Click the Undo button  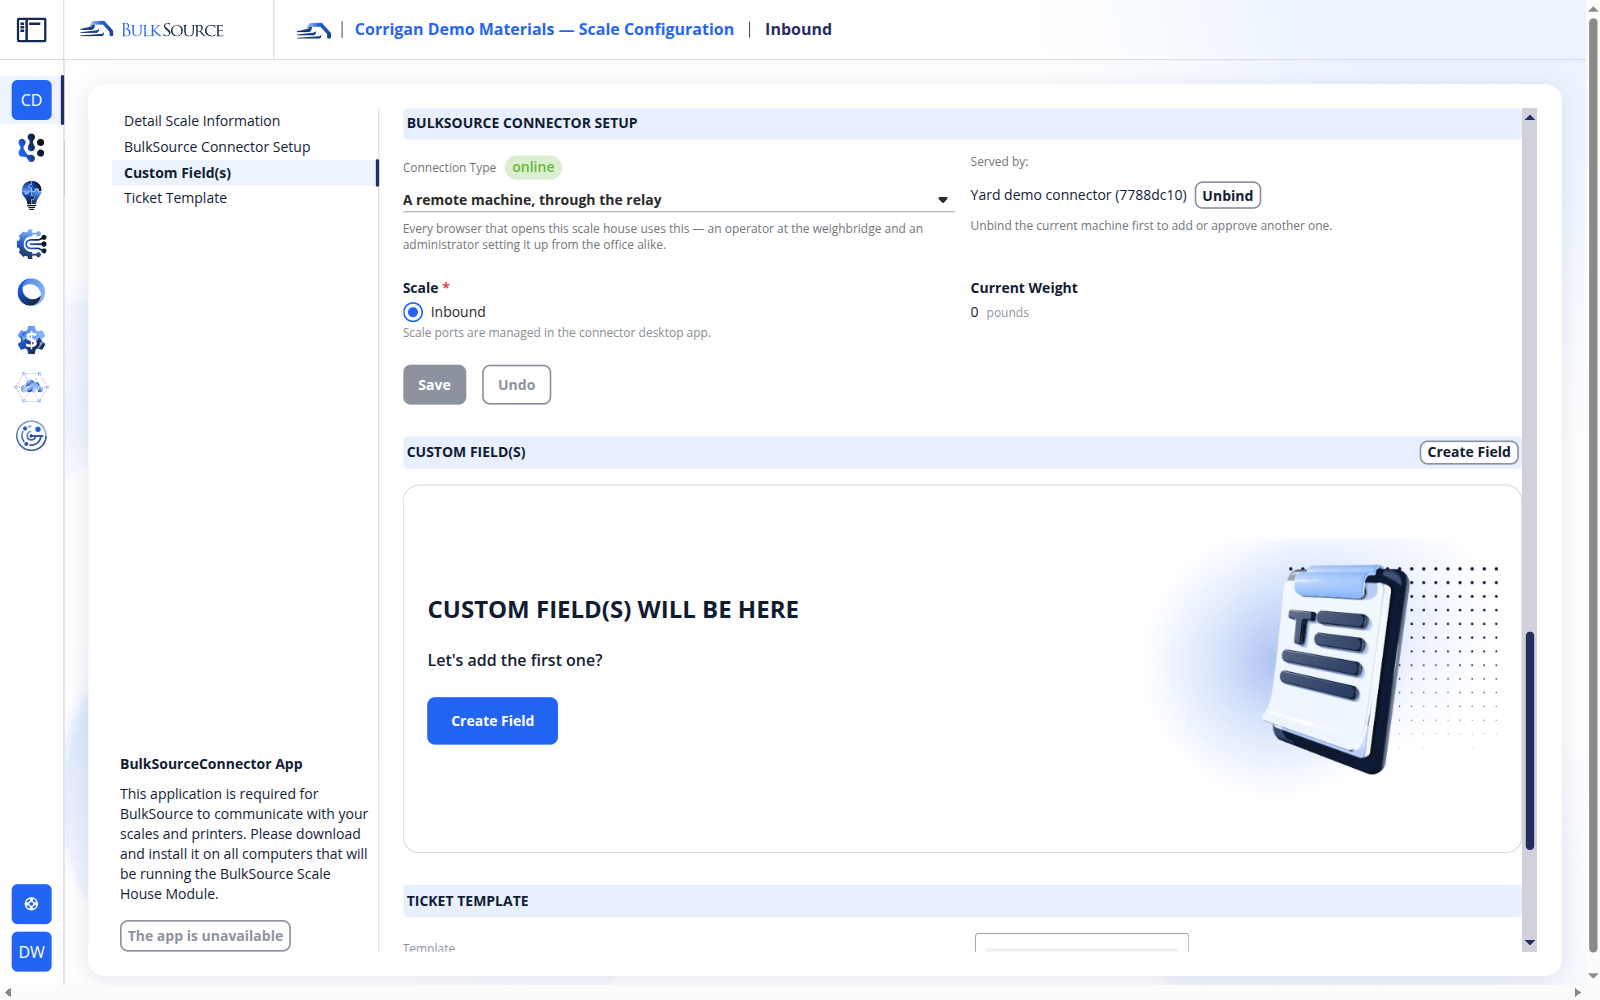point(516,385)
